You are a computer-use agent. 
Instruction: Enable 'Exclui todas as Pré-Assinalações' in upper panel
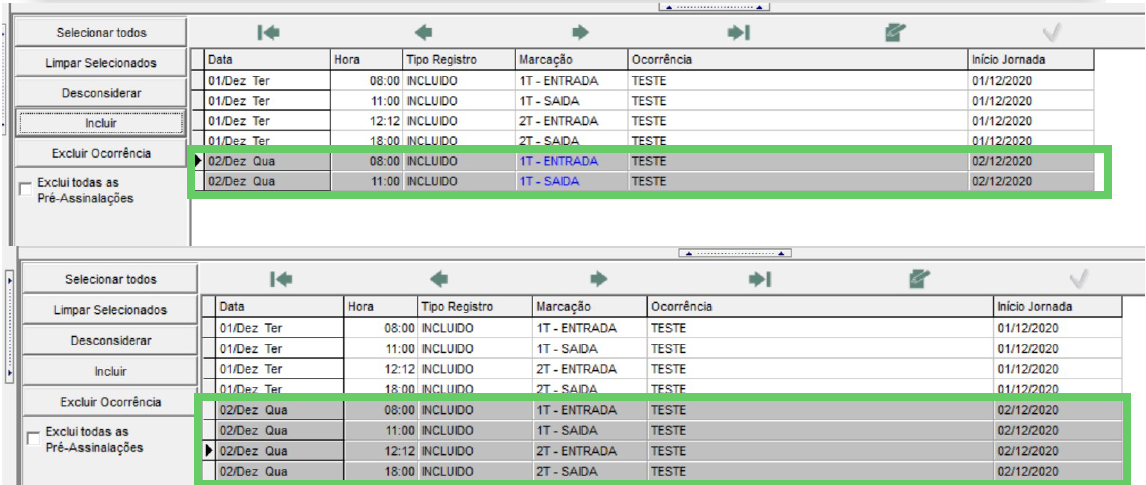[x=26, y=189]
